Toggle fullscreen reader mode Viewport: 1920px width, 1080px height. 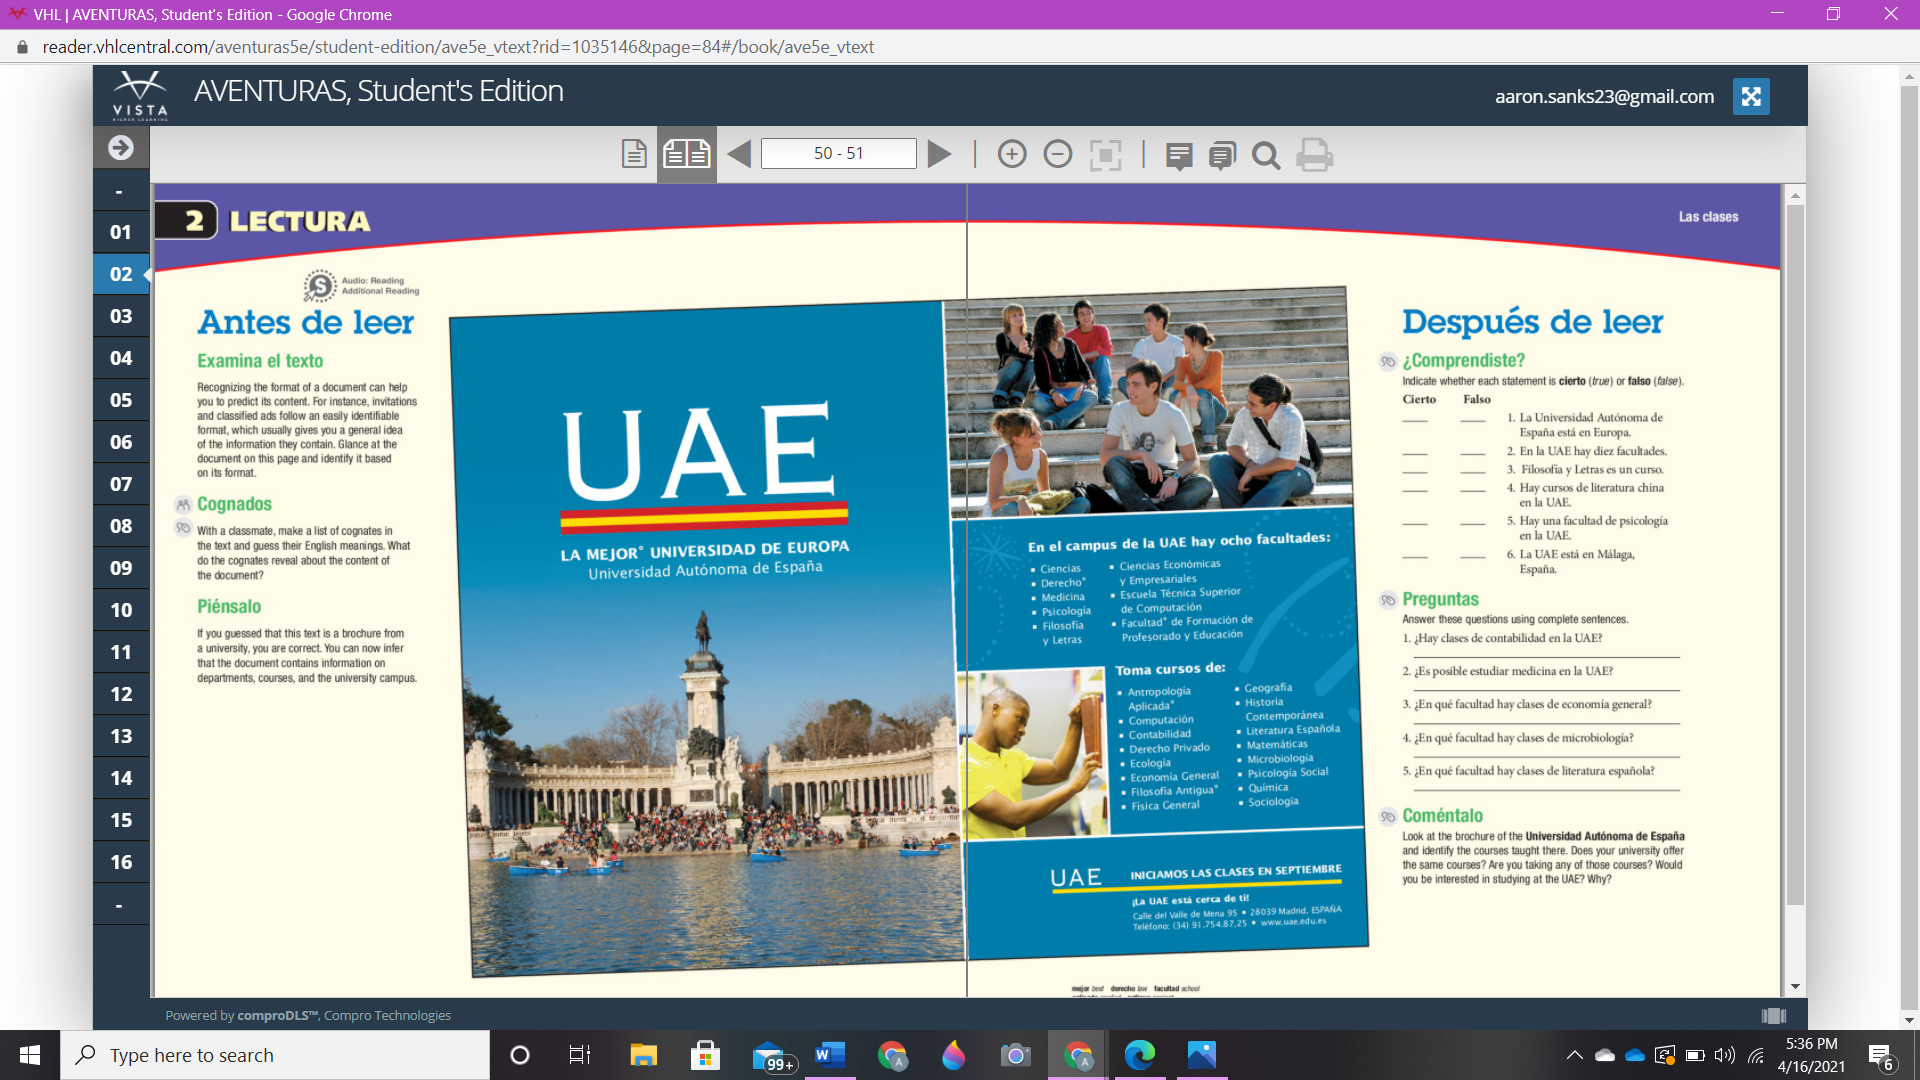[1751, 96]
